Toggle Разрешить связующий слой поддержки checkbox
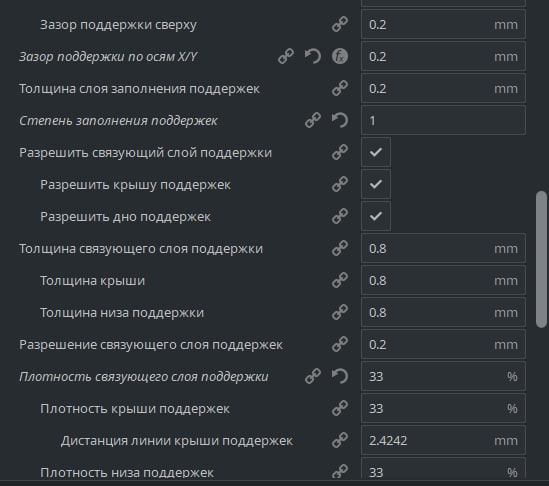549x486 pixels. (x=376, y=152)
